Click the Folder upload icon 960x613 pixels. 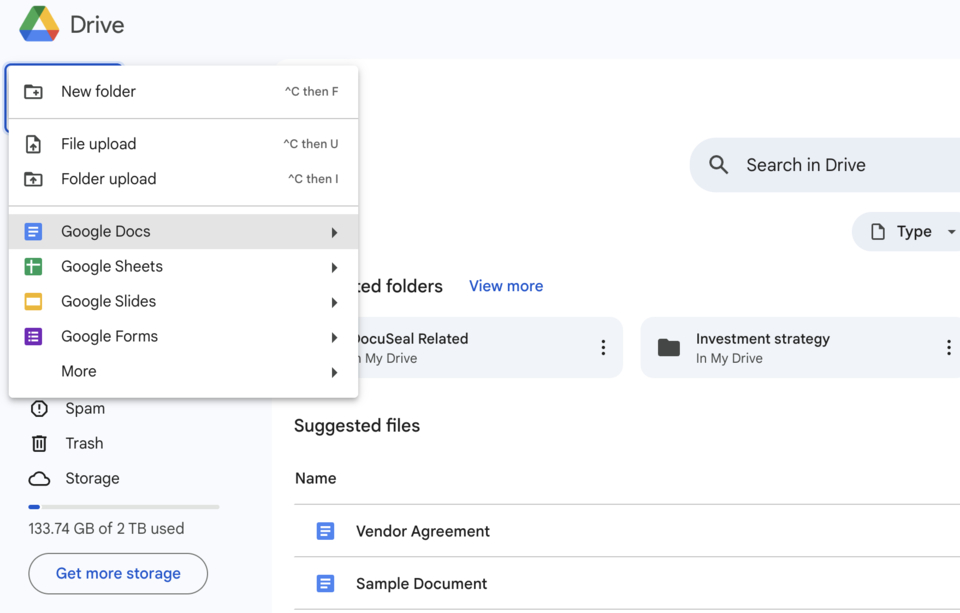pyautogui.click(x=33, y=179)
